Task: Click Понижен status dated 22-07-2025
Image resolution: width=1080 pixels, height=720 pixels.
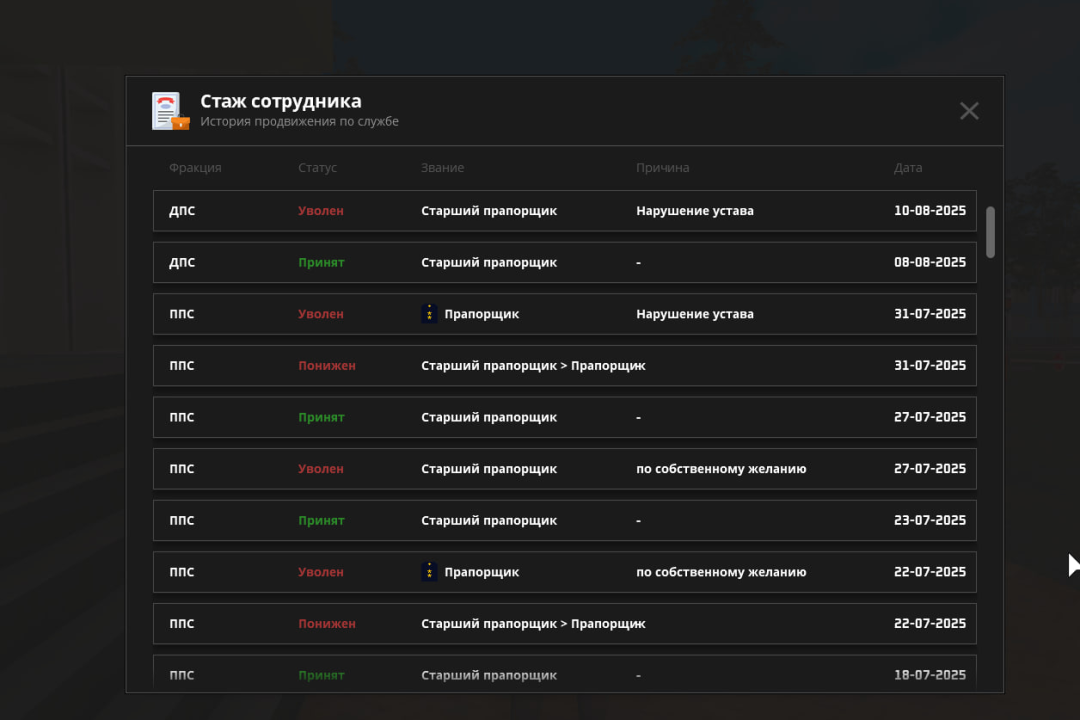Action: [x=326, y=624]
